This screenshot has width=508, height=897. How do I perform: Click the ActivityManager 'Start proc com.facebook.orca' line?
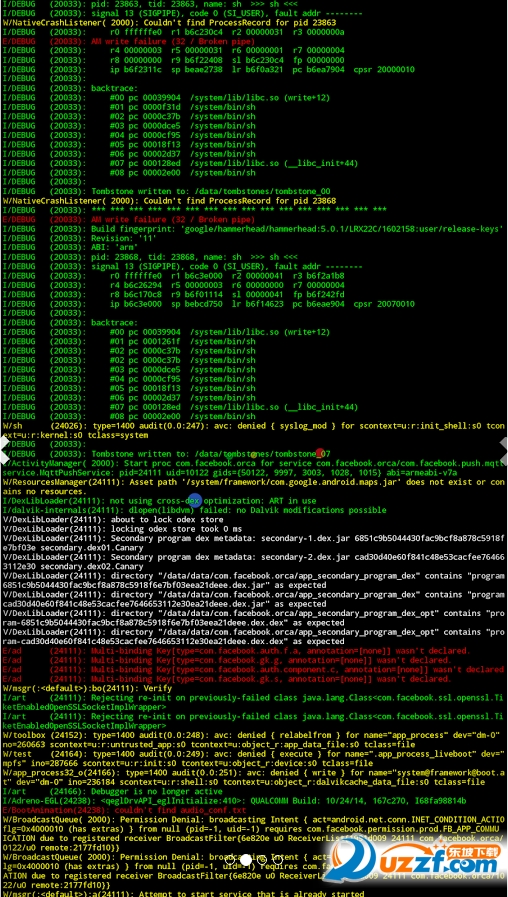(x=253, y=468)
